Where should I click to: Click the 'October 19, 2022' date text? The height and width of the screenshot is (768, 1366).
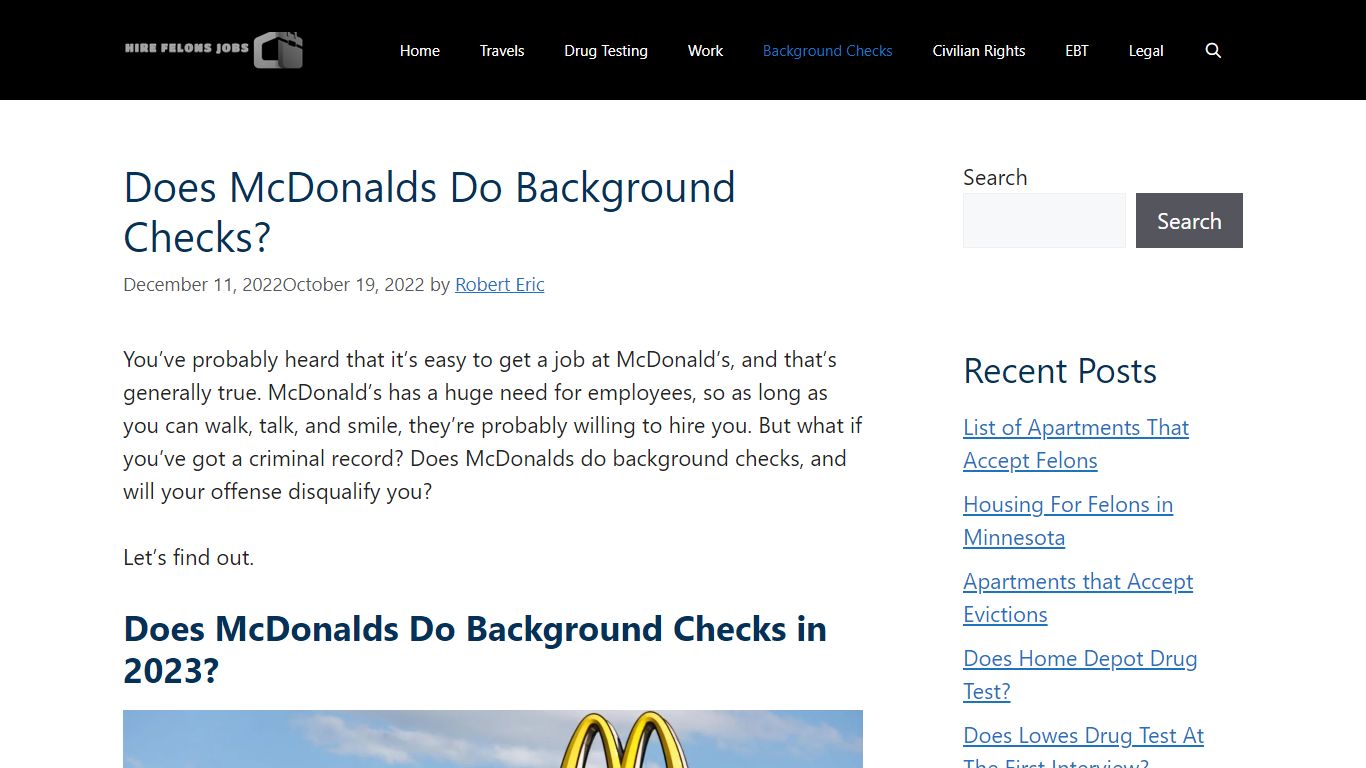pyautogui.click(x=354, y=284)
